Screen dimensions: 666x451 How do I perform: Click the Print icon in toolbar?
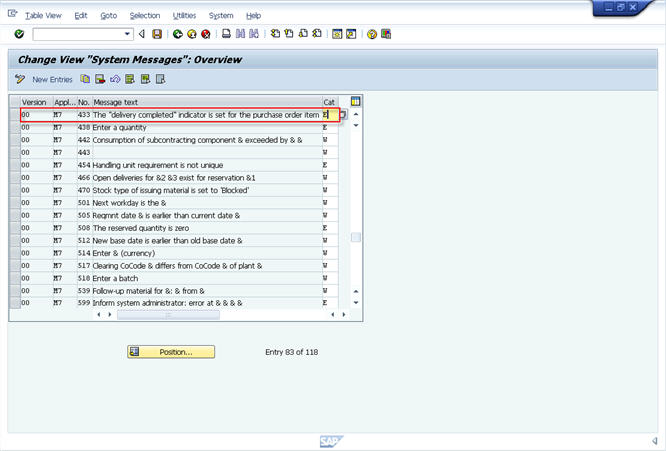[227, 33]
